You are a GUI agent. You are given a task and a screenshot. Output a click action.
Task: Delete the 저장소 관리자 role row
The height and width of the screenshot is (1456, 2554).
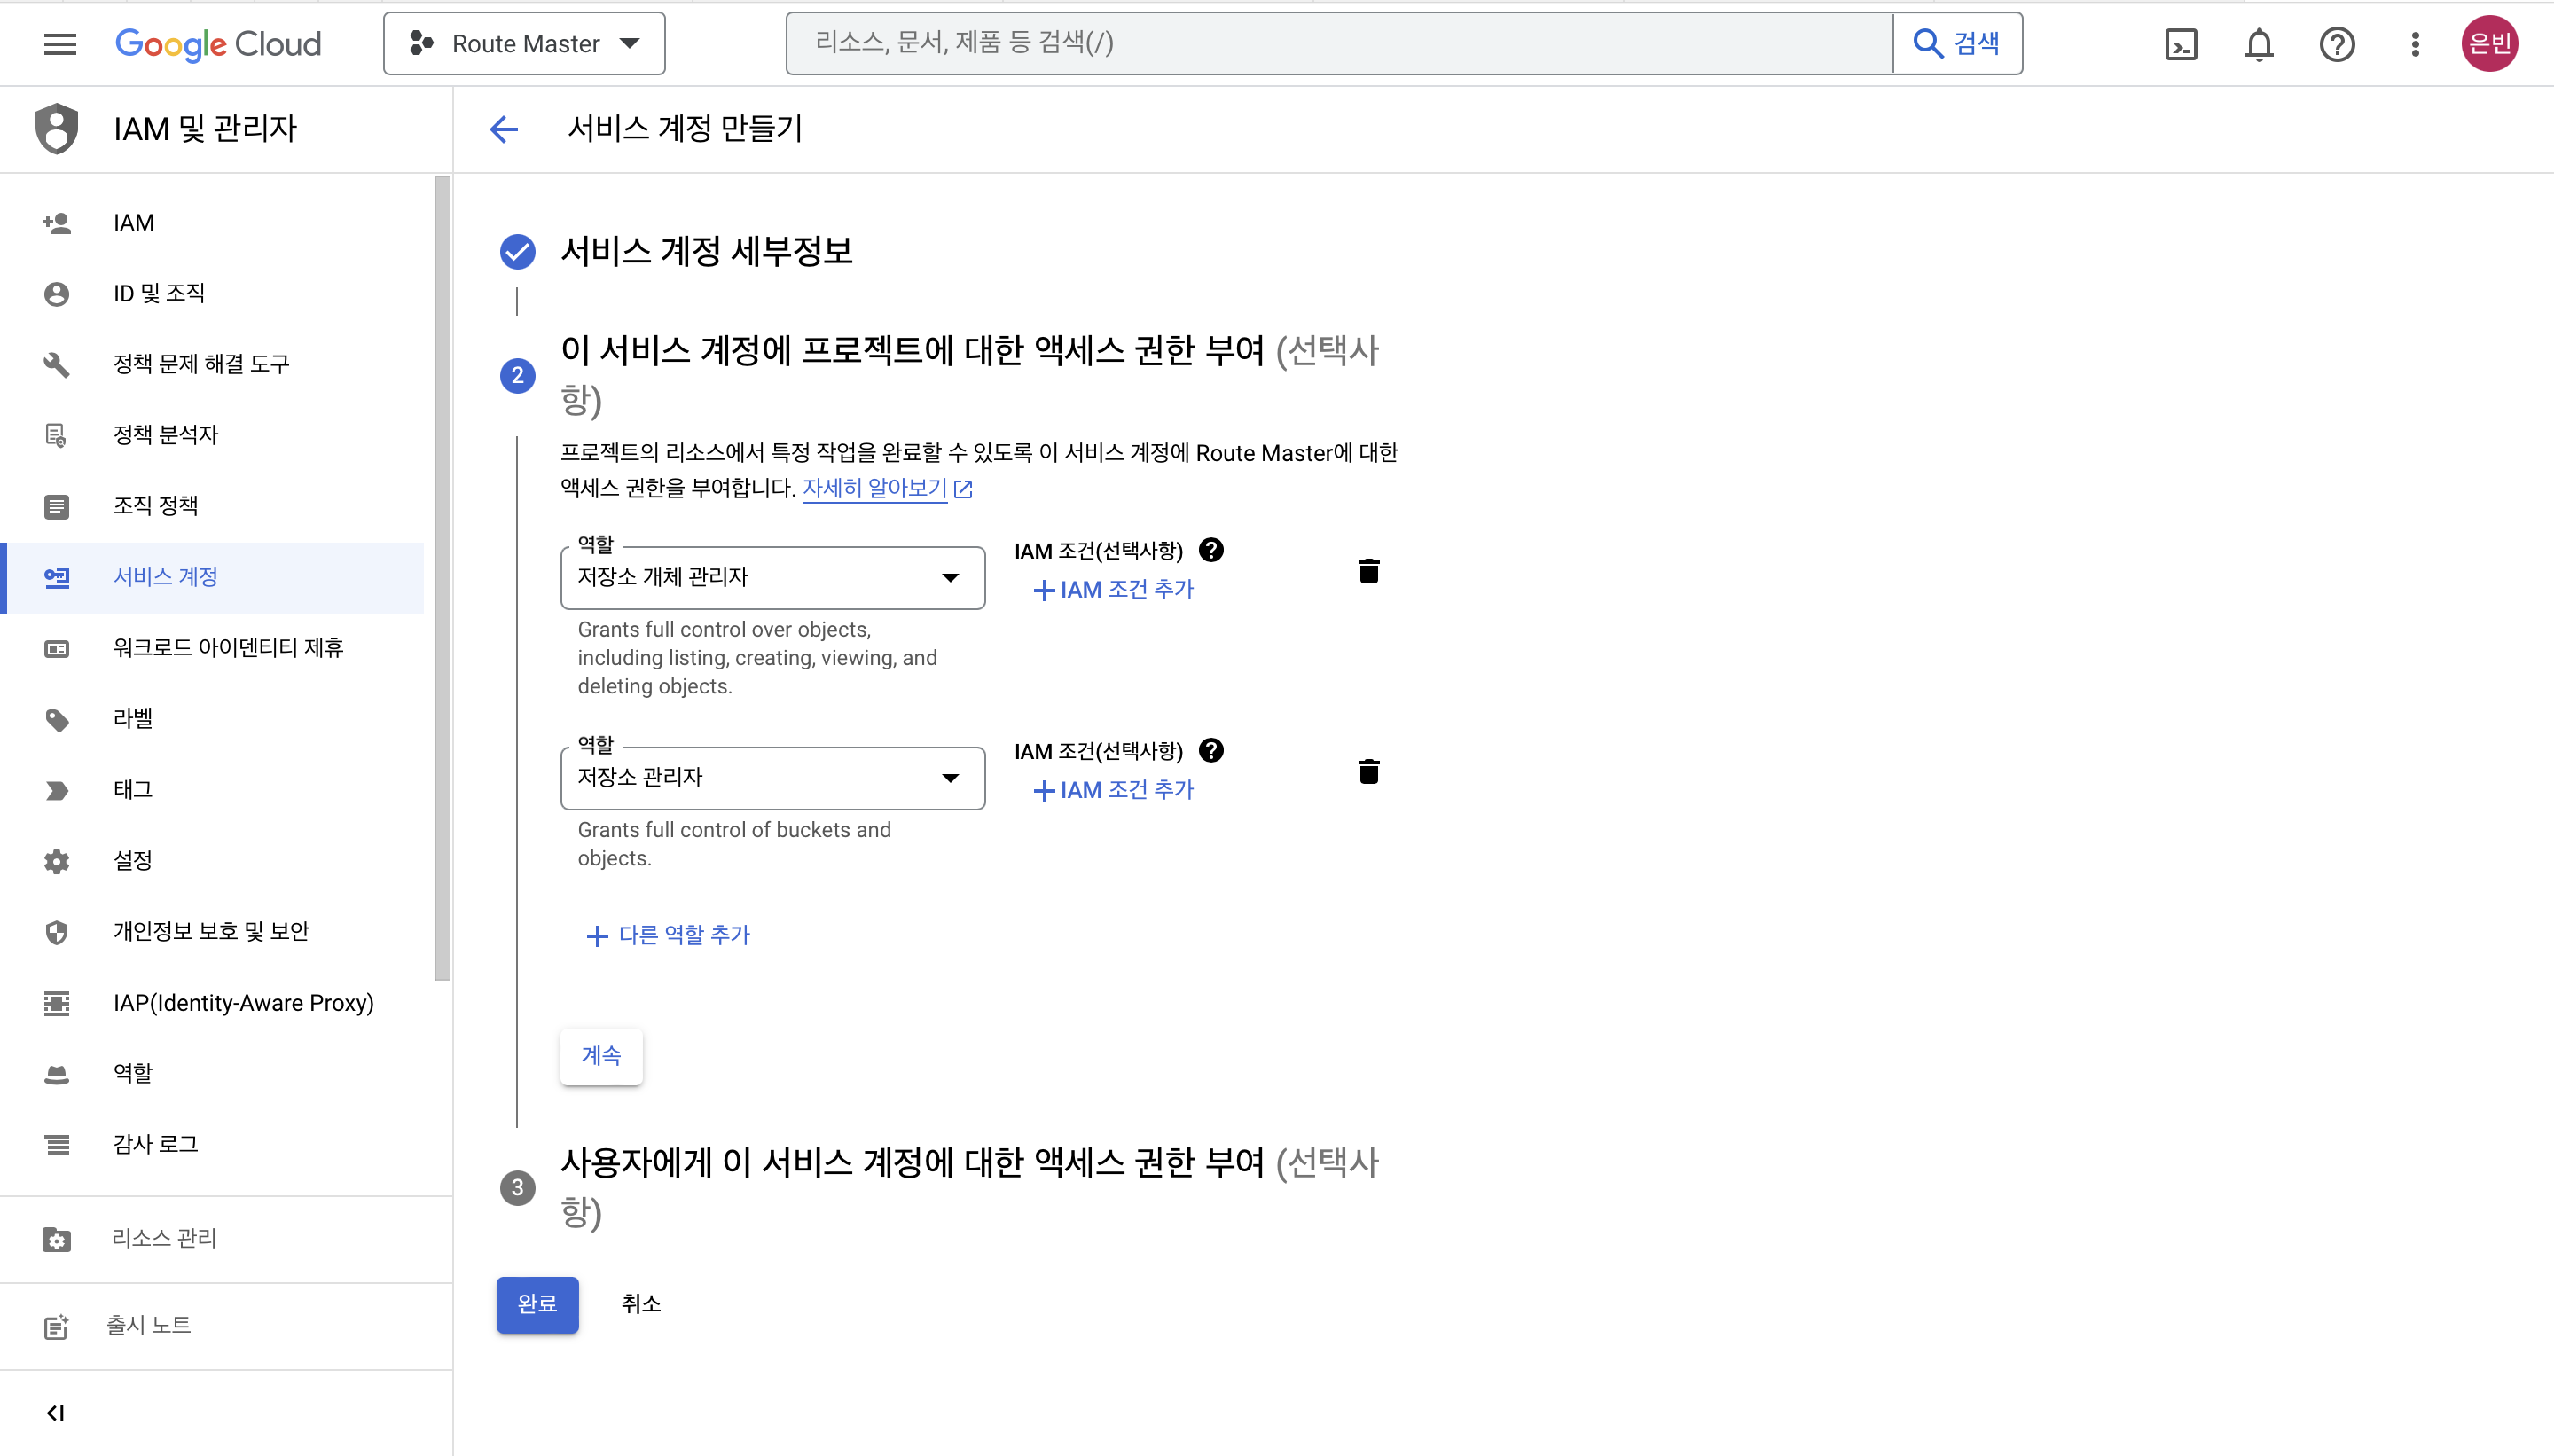coord(1369,771)
